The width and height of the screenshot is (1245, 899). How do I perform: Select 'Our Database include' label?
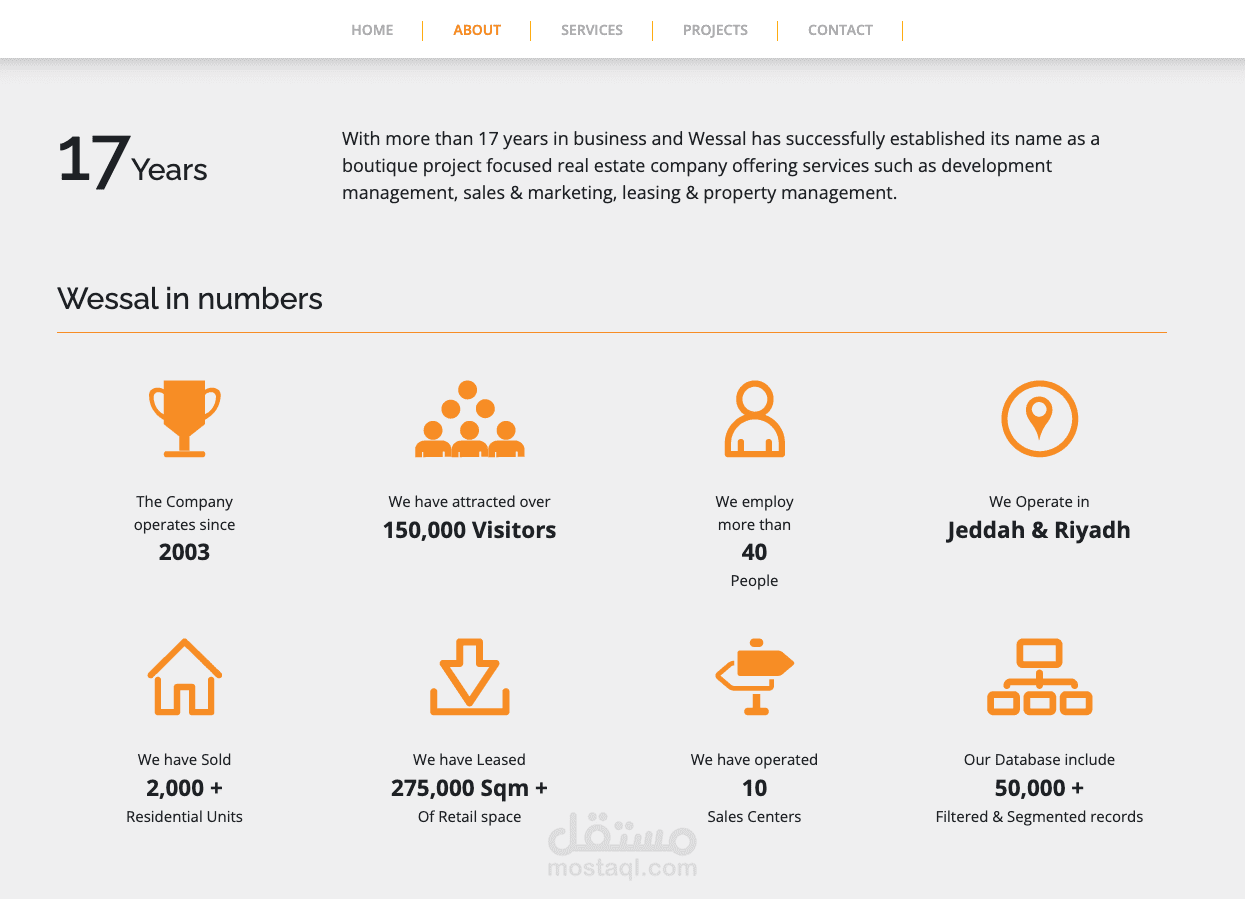click(1039, 760)
